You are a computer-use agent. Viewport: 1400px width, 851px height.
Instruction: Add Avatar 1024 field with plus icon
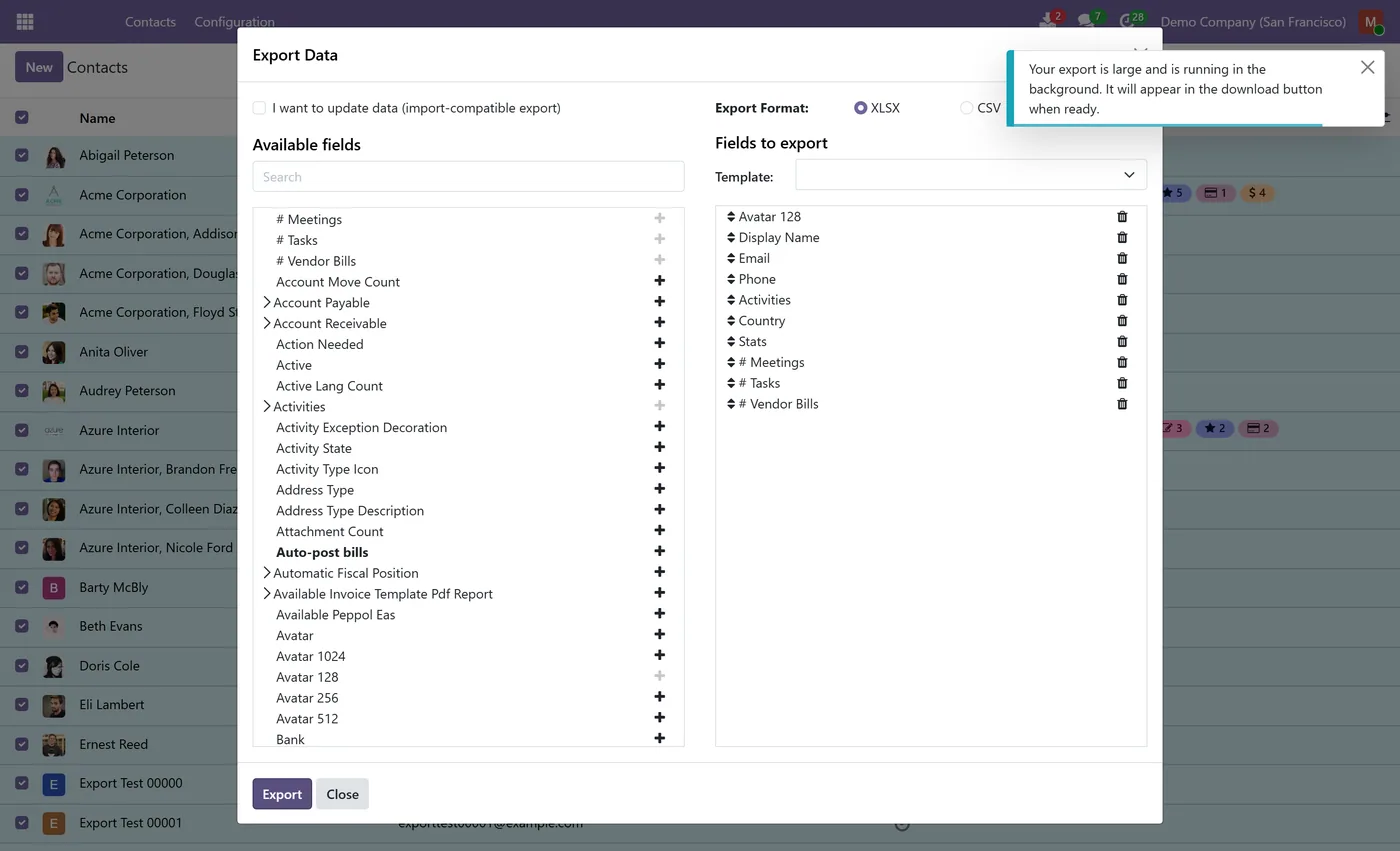click(659, 655)
